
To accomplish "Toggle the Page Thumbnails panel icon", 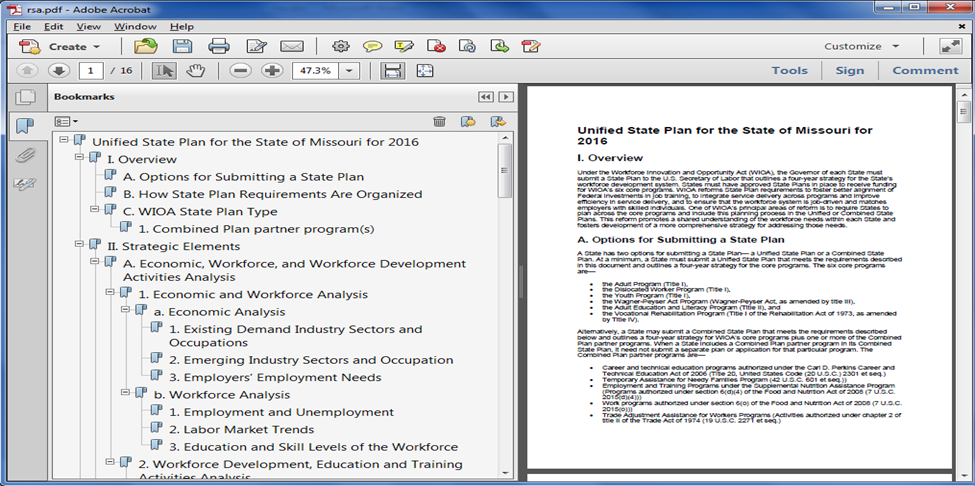I will tap(25, 97).
